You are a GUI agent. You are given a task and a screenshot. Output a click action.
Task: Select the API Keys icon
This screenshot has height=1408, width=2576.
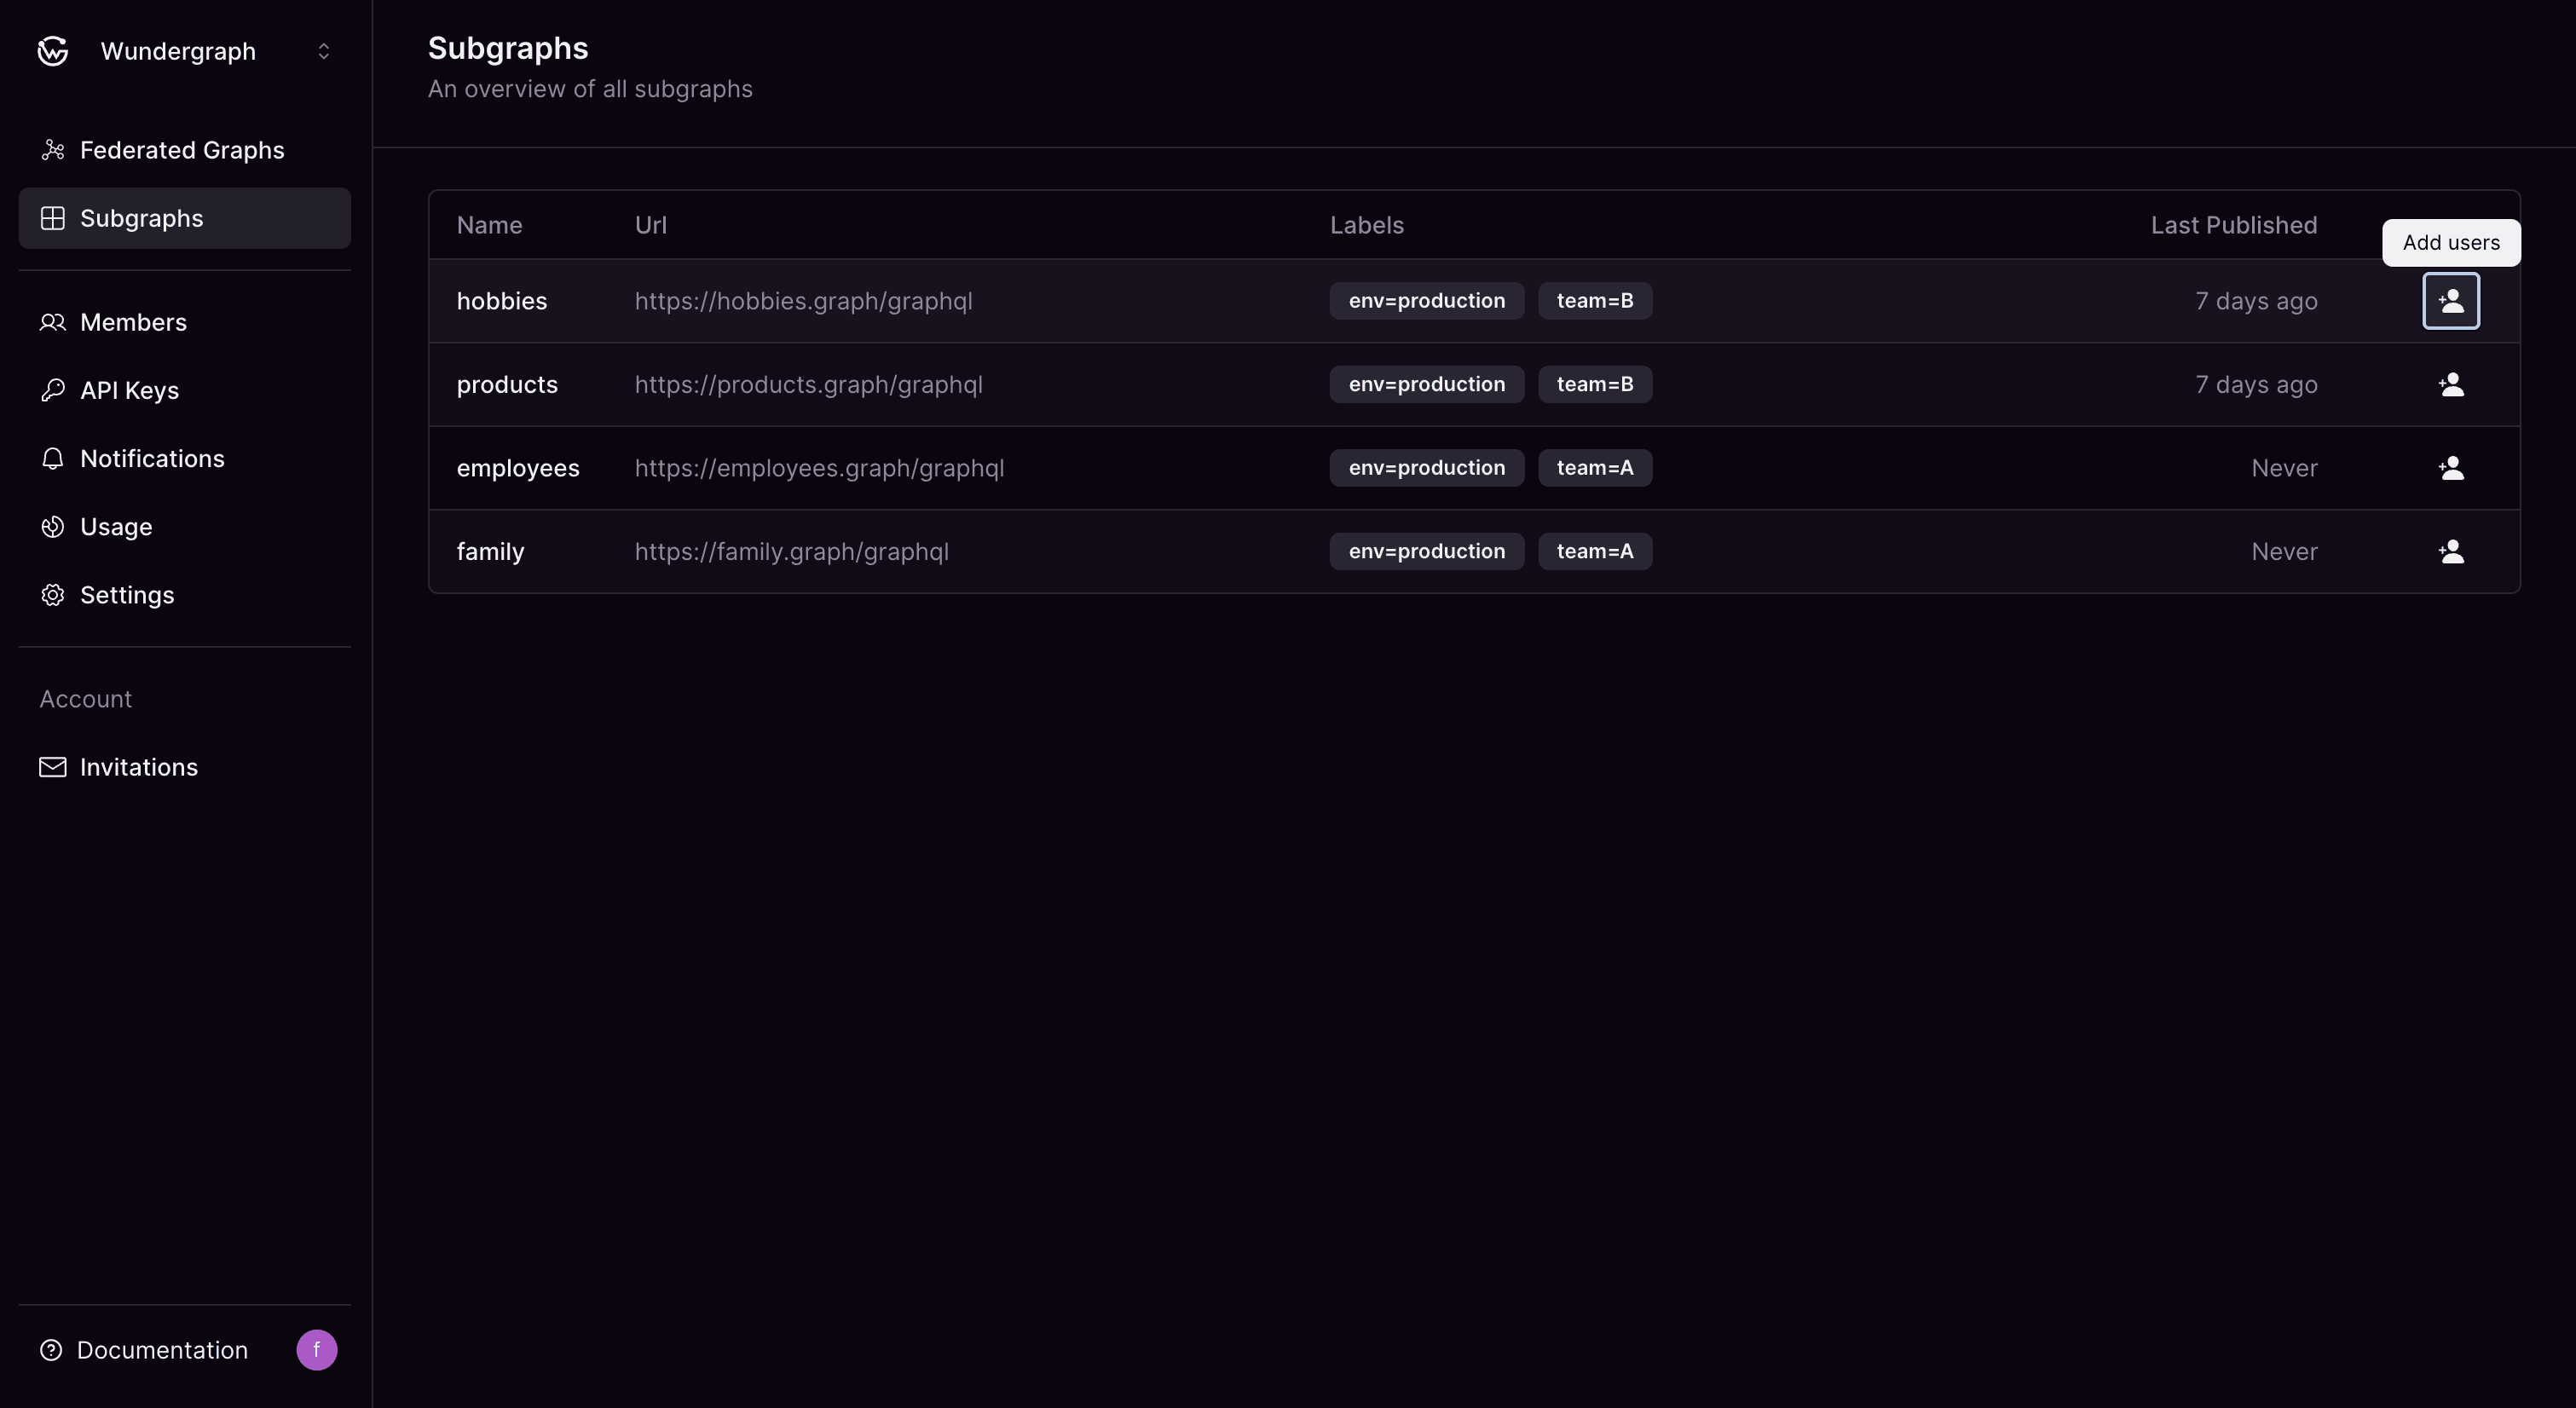click(x=54, y=390)
